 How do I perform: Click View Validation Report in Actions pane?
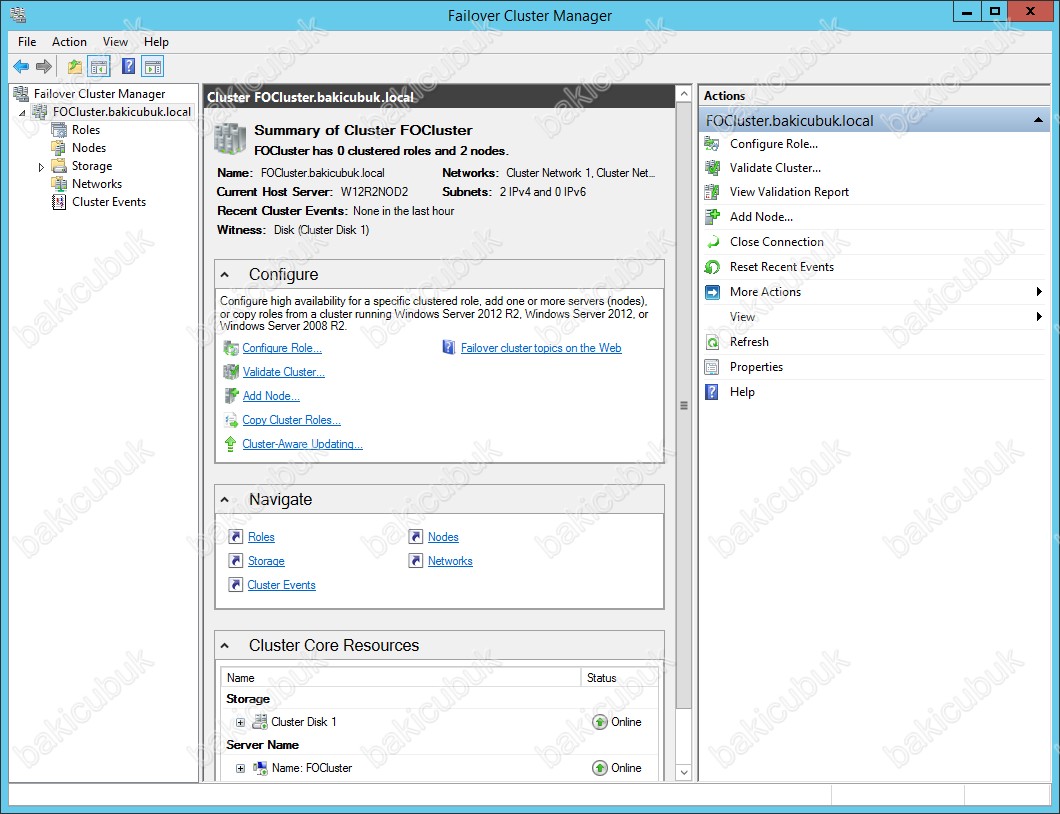[789, 192]
